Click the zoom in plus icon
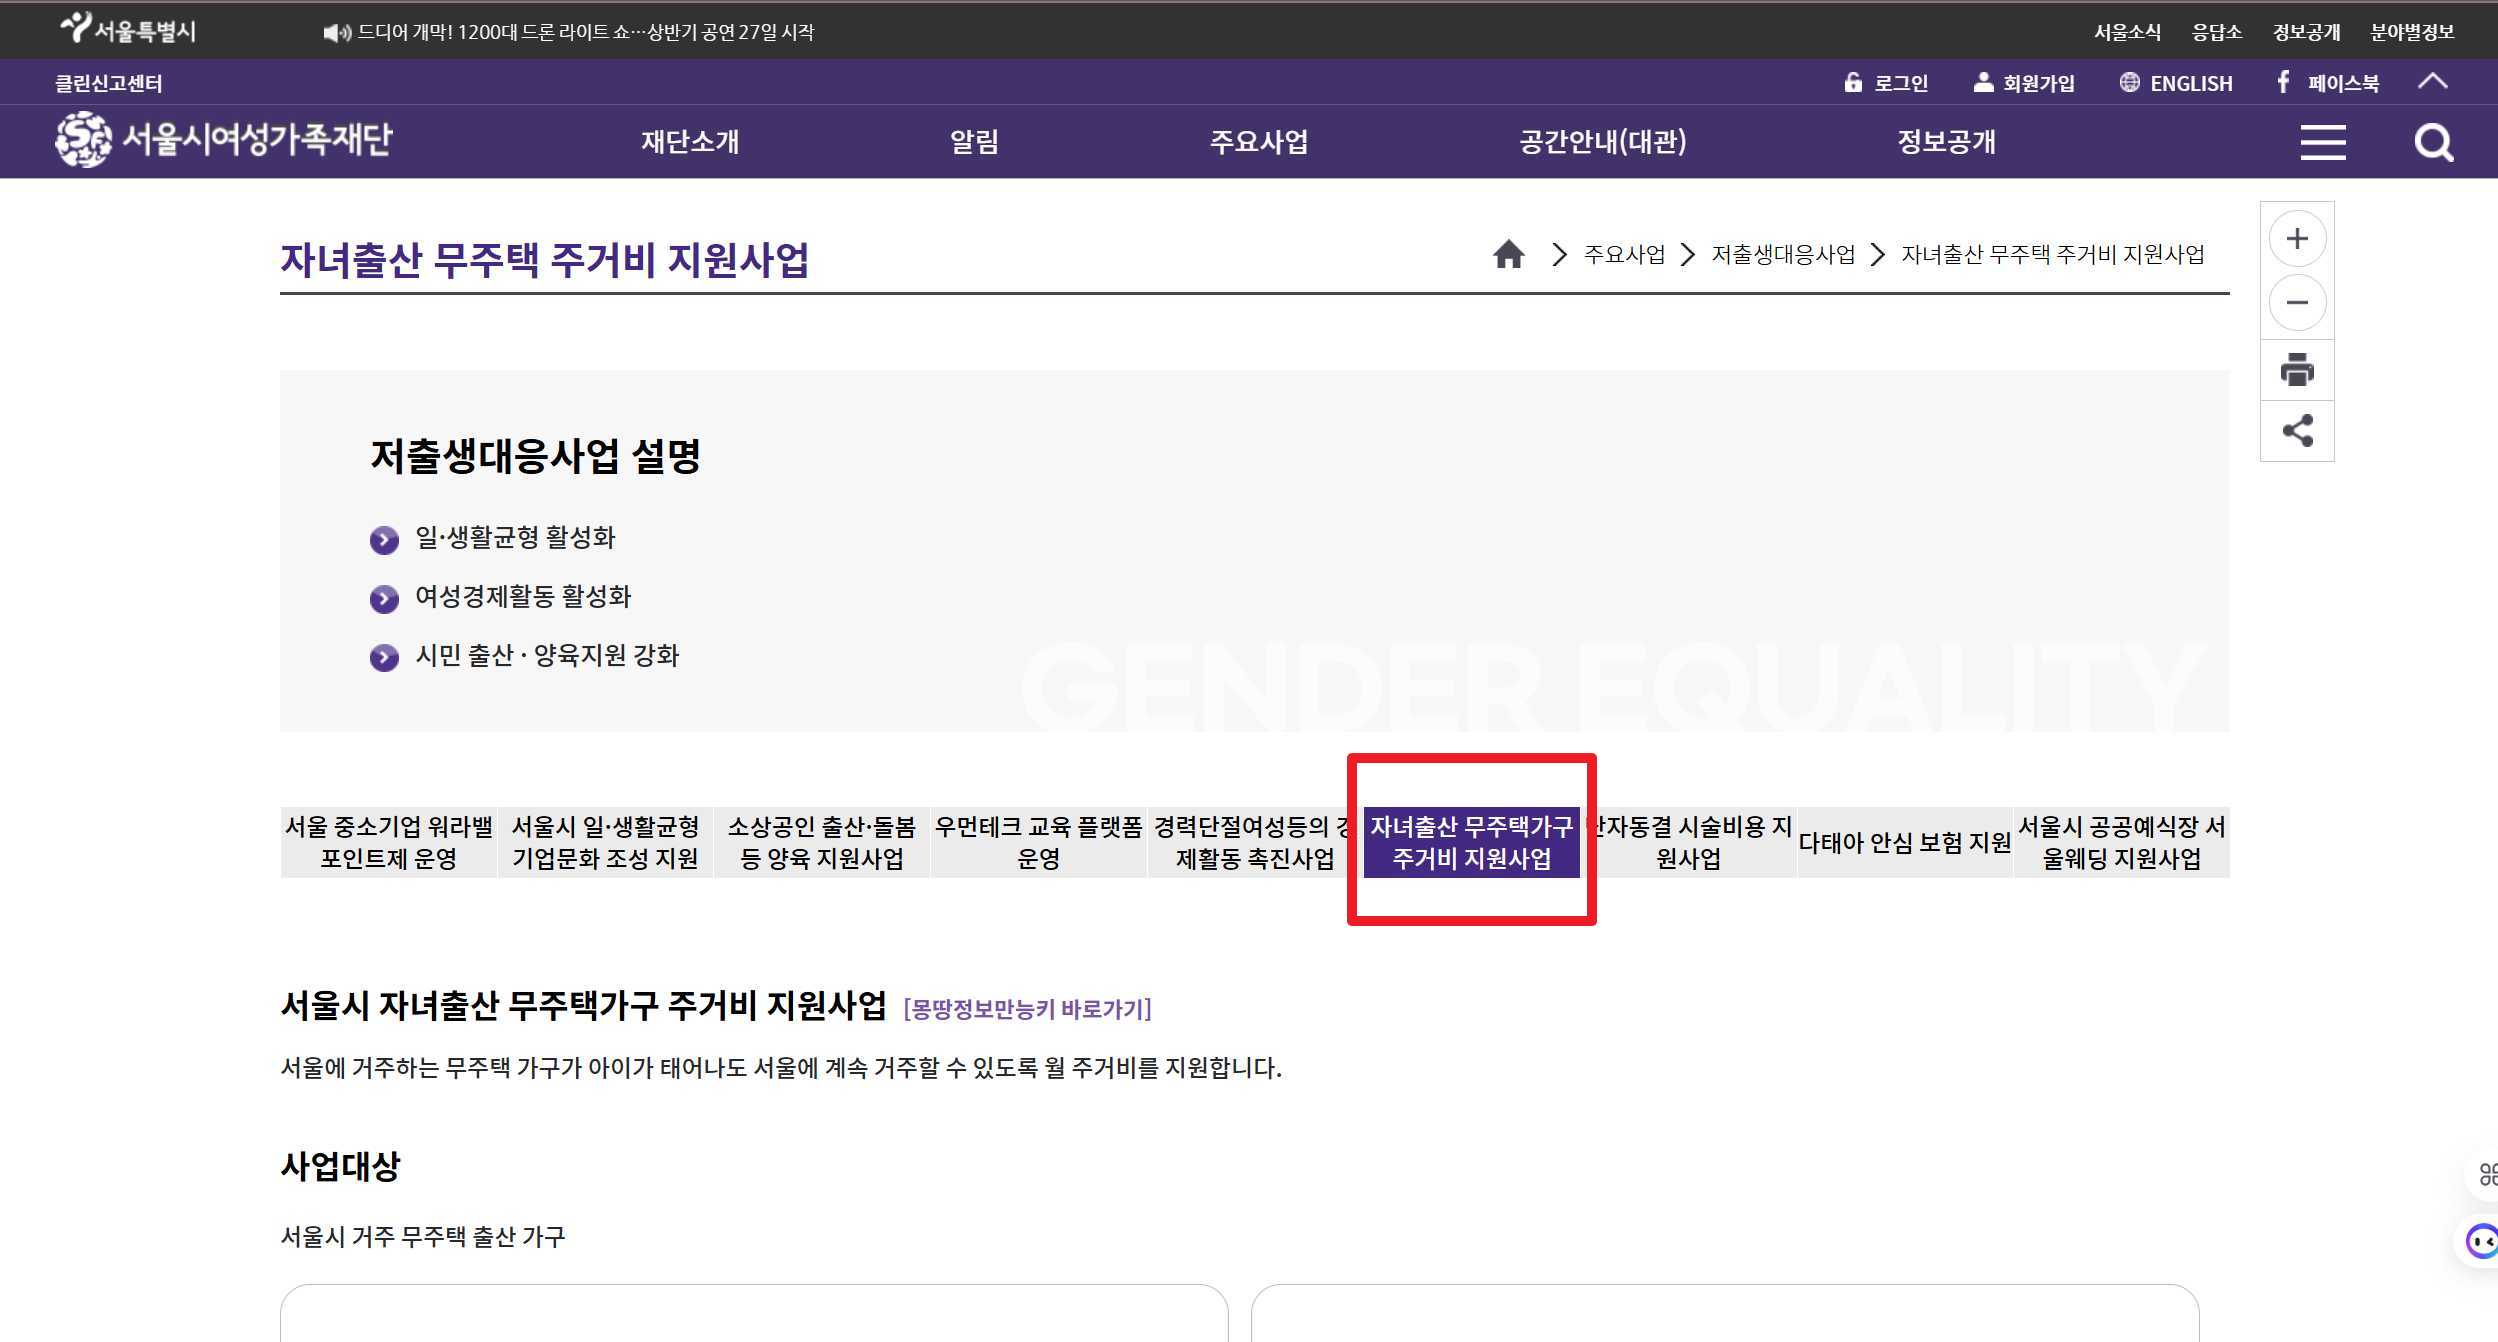Image resolution: width=2498 pixels, height=1342 pixels. [2297, 239]
